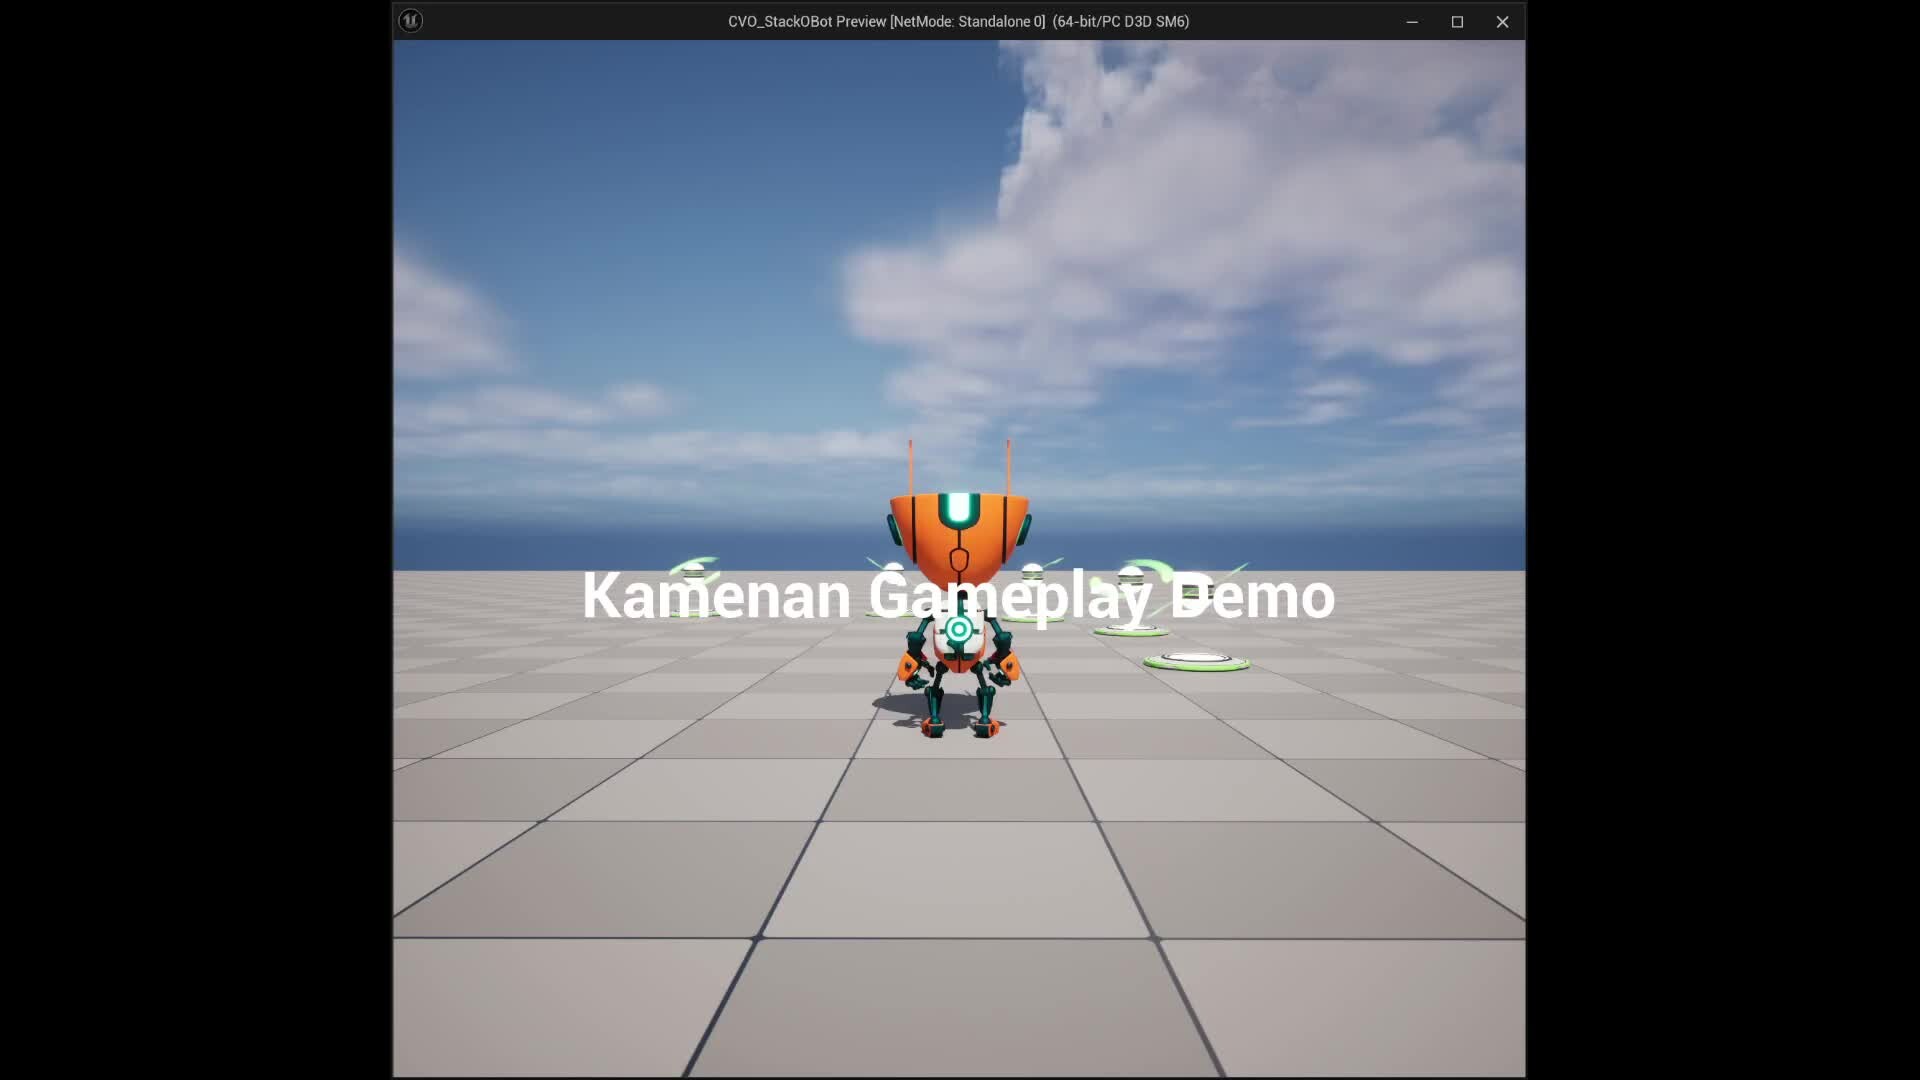Click the Unreal Engine logo icon
Viewport: 1920px width, 1080px height.
click(410, 21)
